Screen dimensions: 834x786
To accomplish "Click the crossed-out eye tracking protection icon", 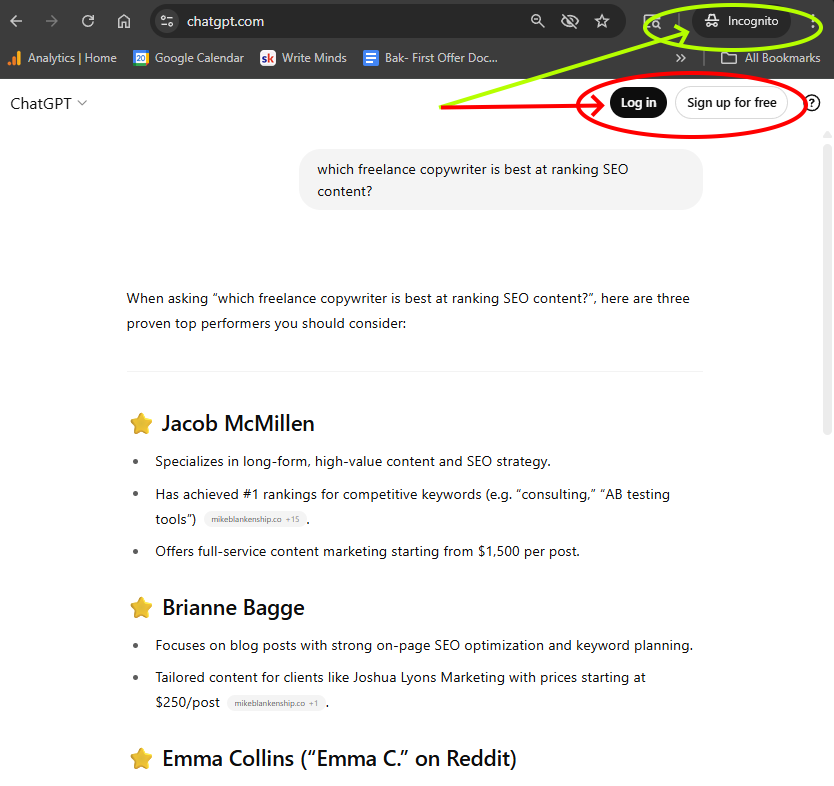I will (x=570, y=21).
